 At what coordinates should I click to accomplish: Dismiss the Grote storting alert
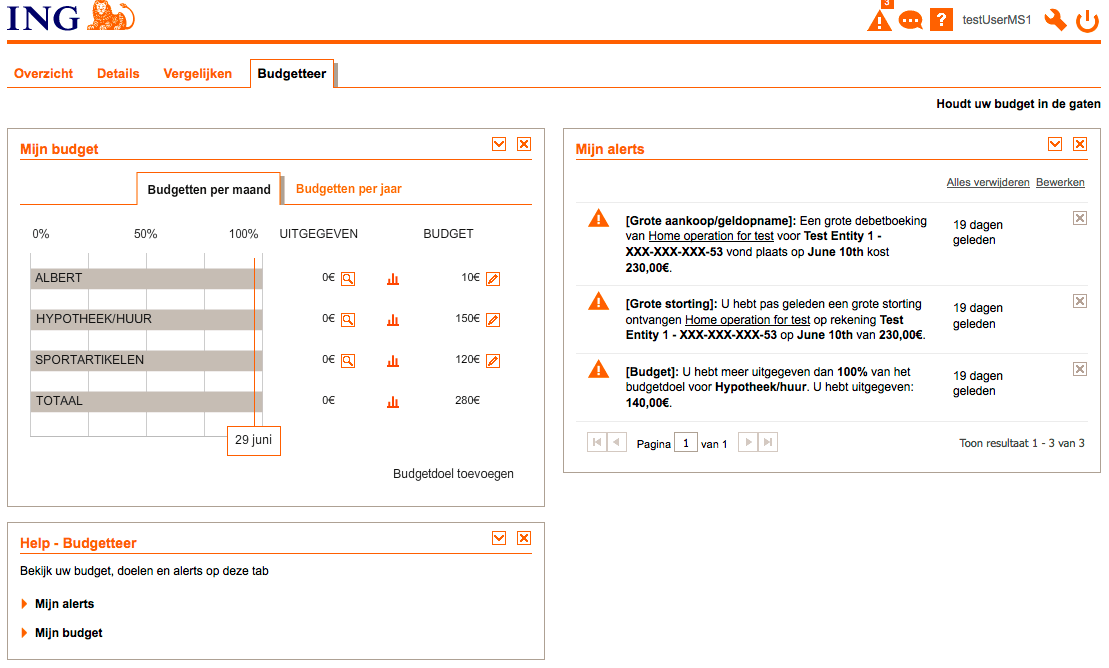[x=1079, y=301]
